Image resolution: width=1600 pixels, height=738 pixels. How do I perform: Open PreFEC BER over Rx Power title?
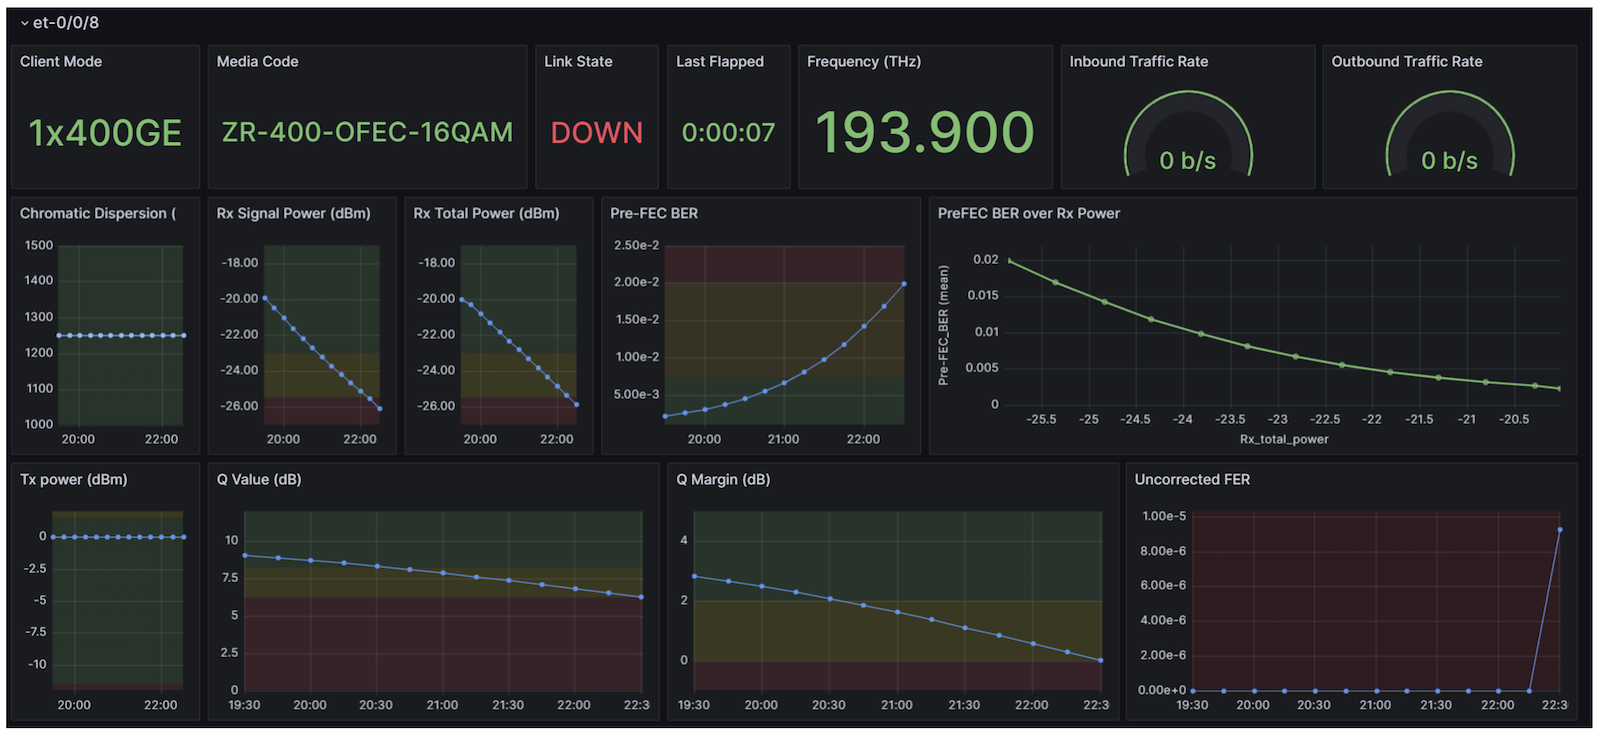coord(1029,213)
